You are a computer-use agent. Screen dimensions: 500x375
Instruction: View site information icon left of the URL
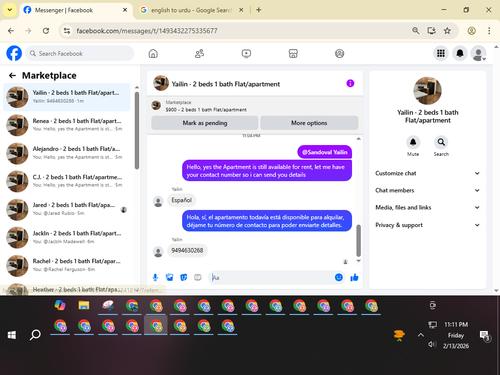(x=67, y=31)
